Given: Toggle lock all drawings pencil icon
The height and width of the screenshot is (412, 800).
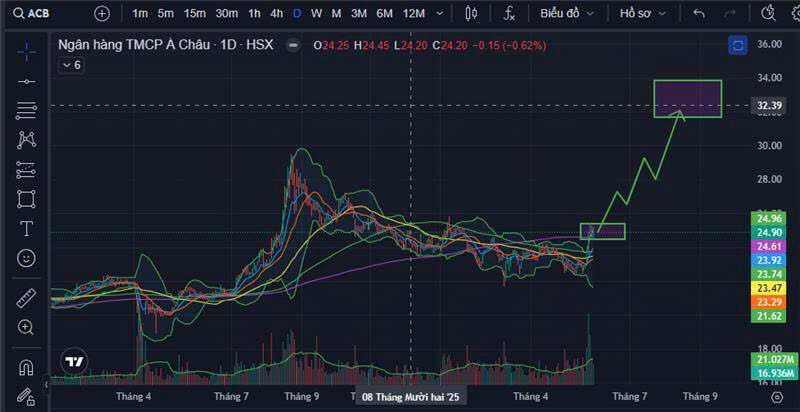Looking at the screenshot, I should click(26, 395).
